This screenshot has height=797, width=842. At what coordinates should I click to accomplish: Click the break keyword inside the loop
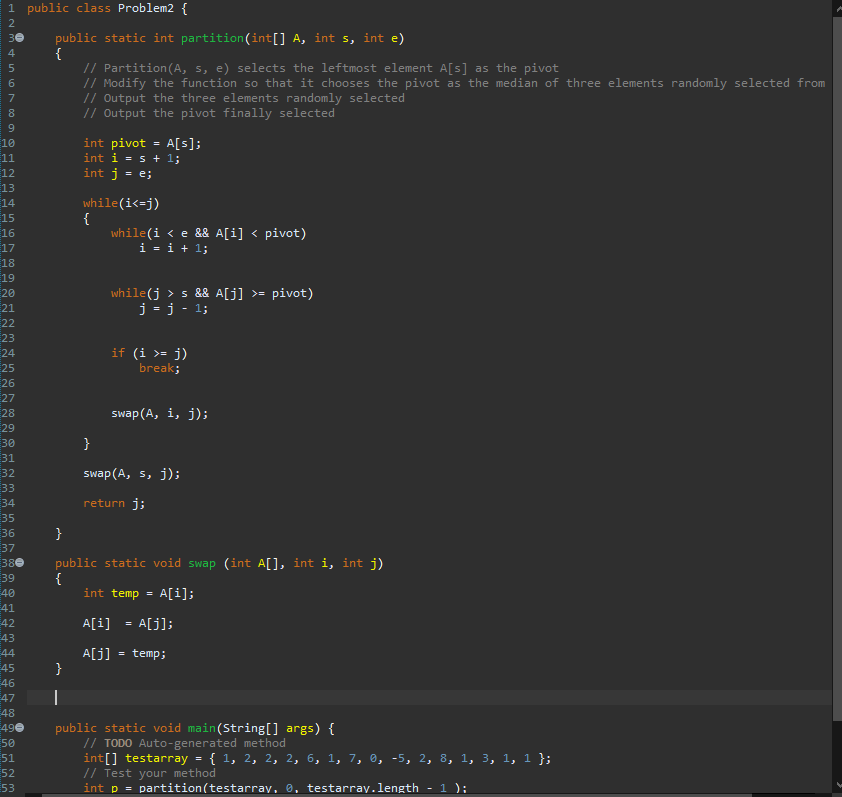(x=158, y=367)
